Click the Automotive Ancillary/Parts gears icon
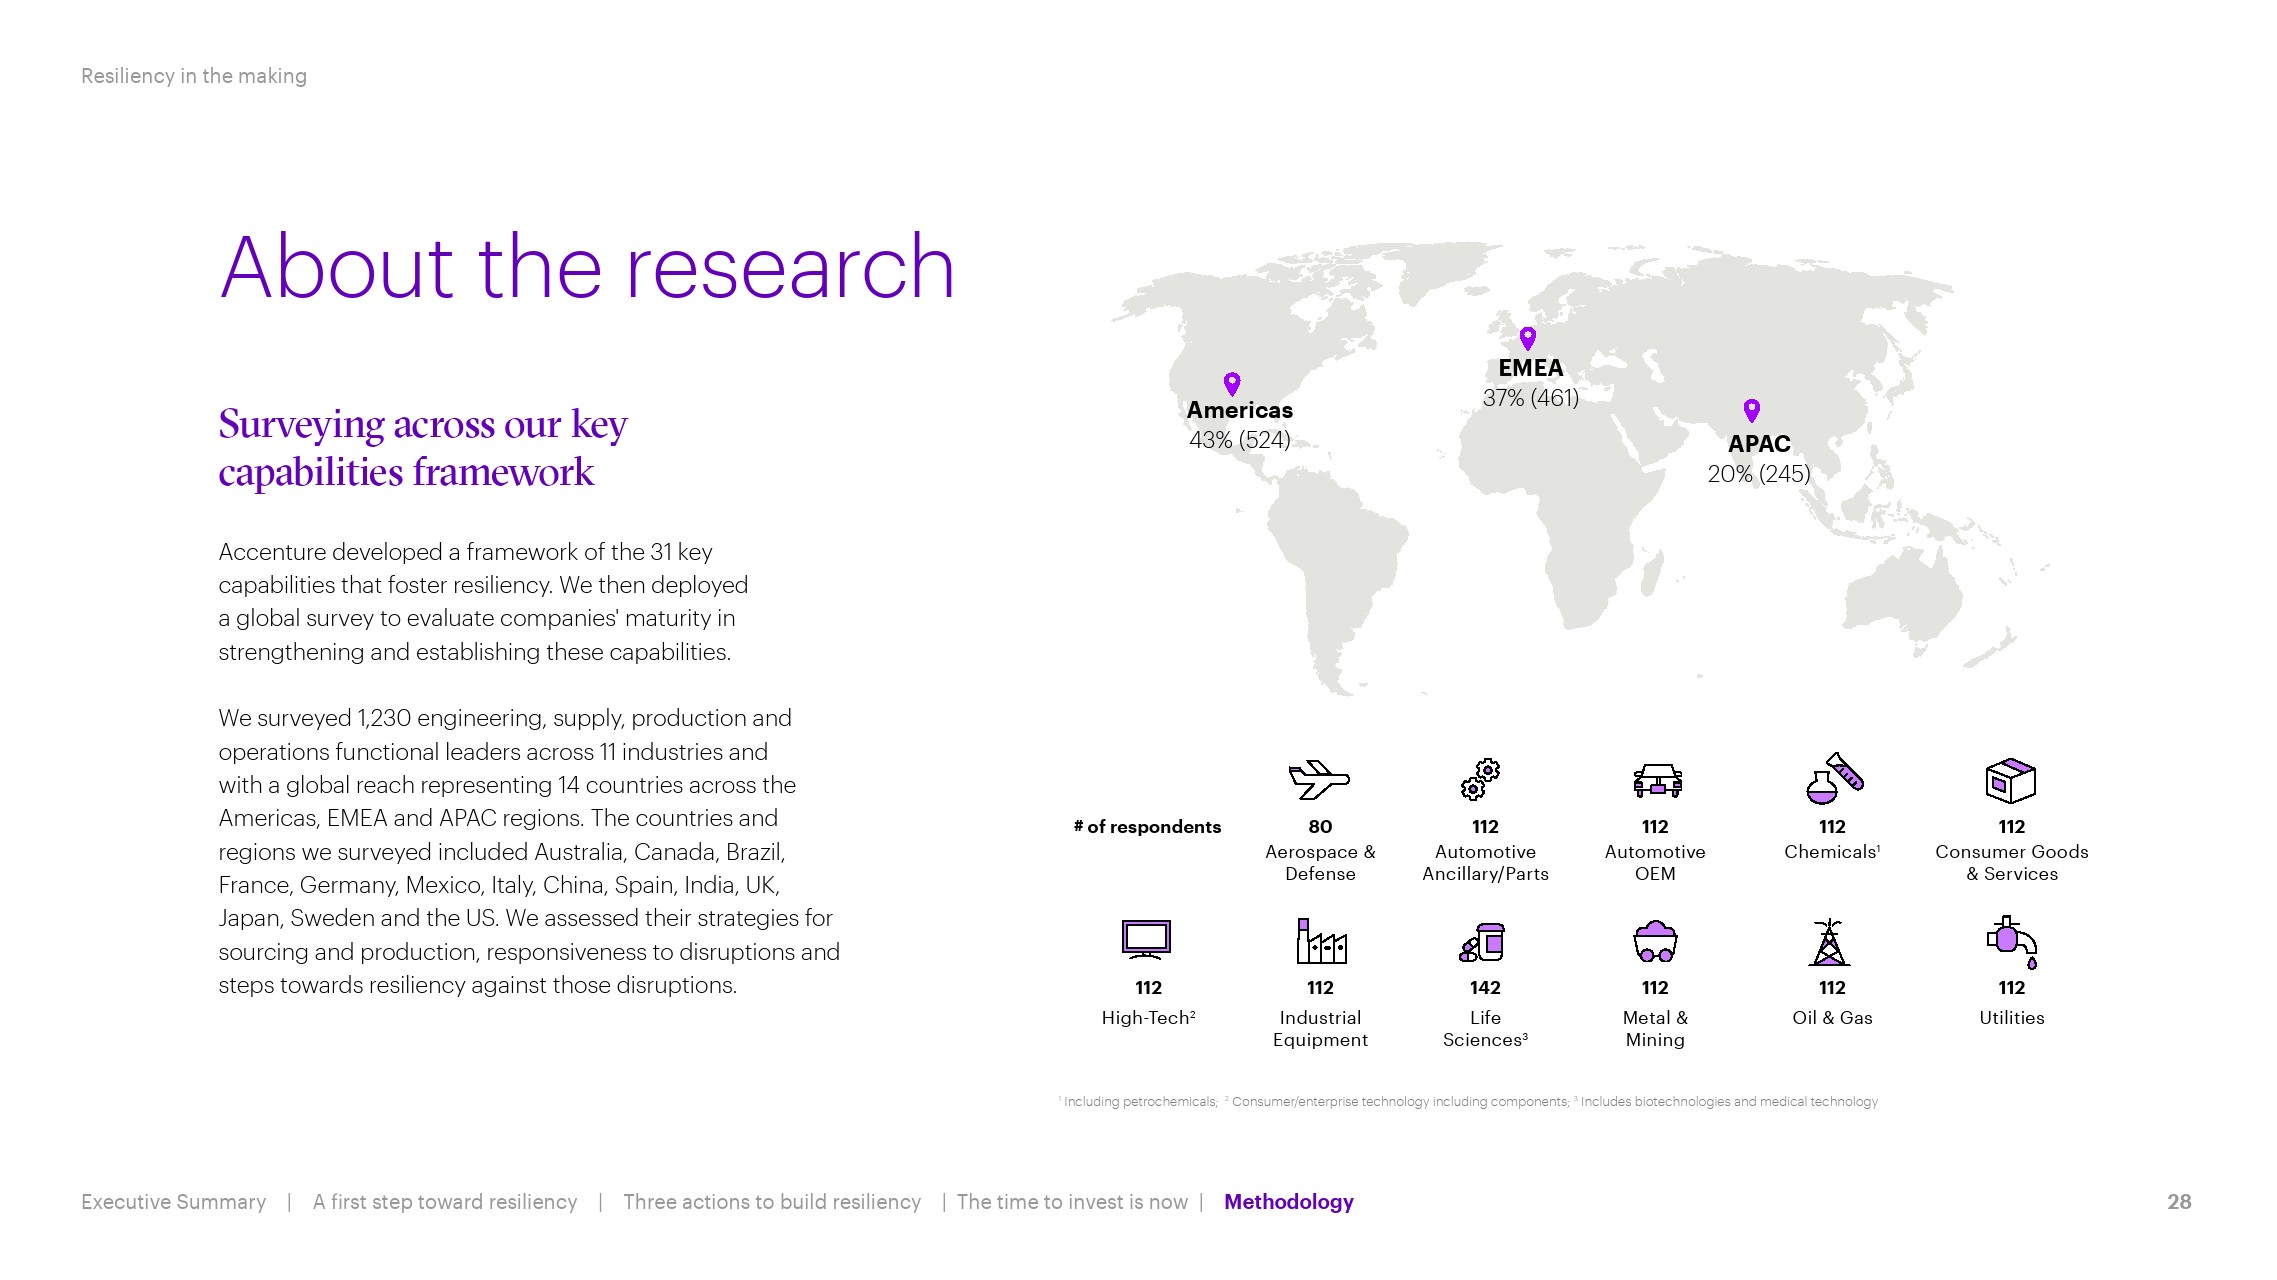Image resolution: width=2277 pixels, height=1280 pixels. click(1481, 779)
